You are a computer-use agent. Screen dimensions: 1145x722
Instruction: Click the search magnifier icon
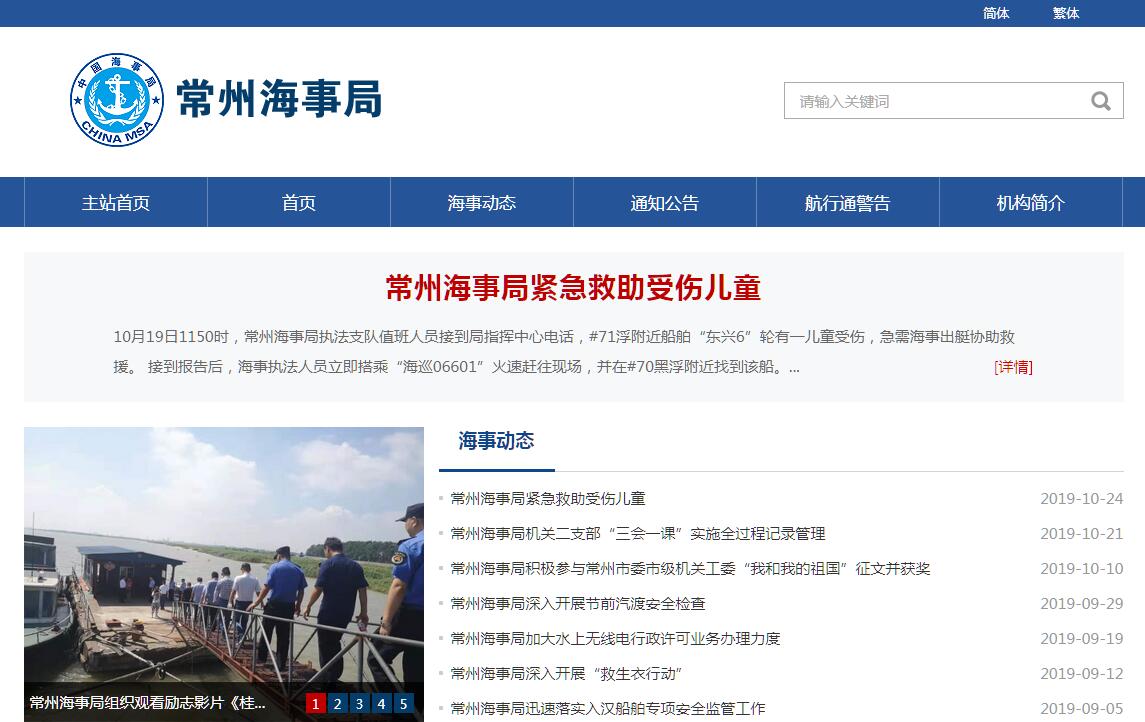coord(1100,101)
